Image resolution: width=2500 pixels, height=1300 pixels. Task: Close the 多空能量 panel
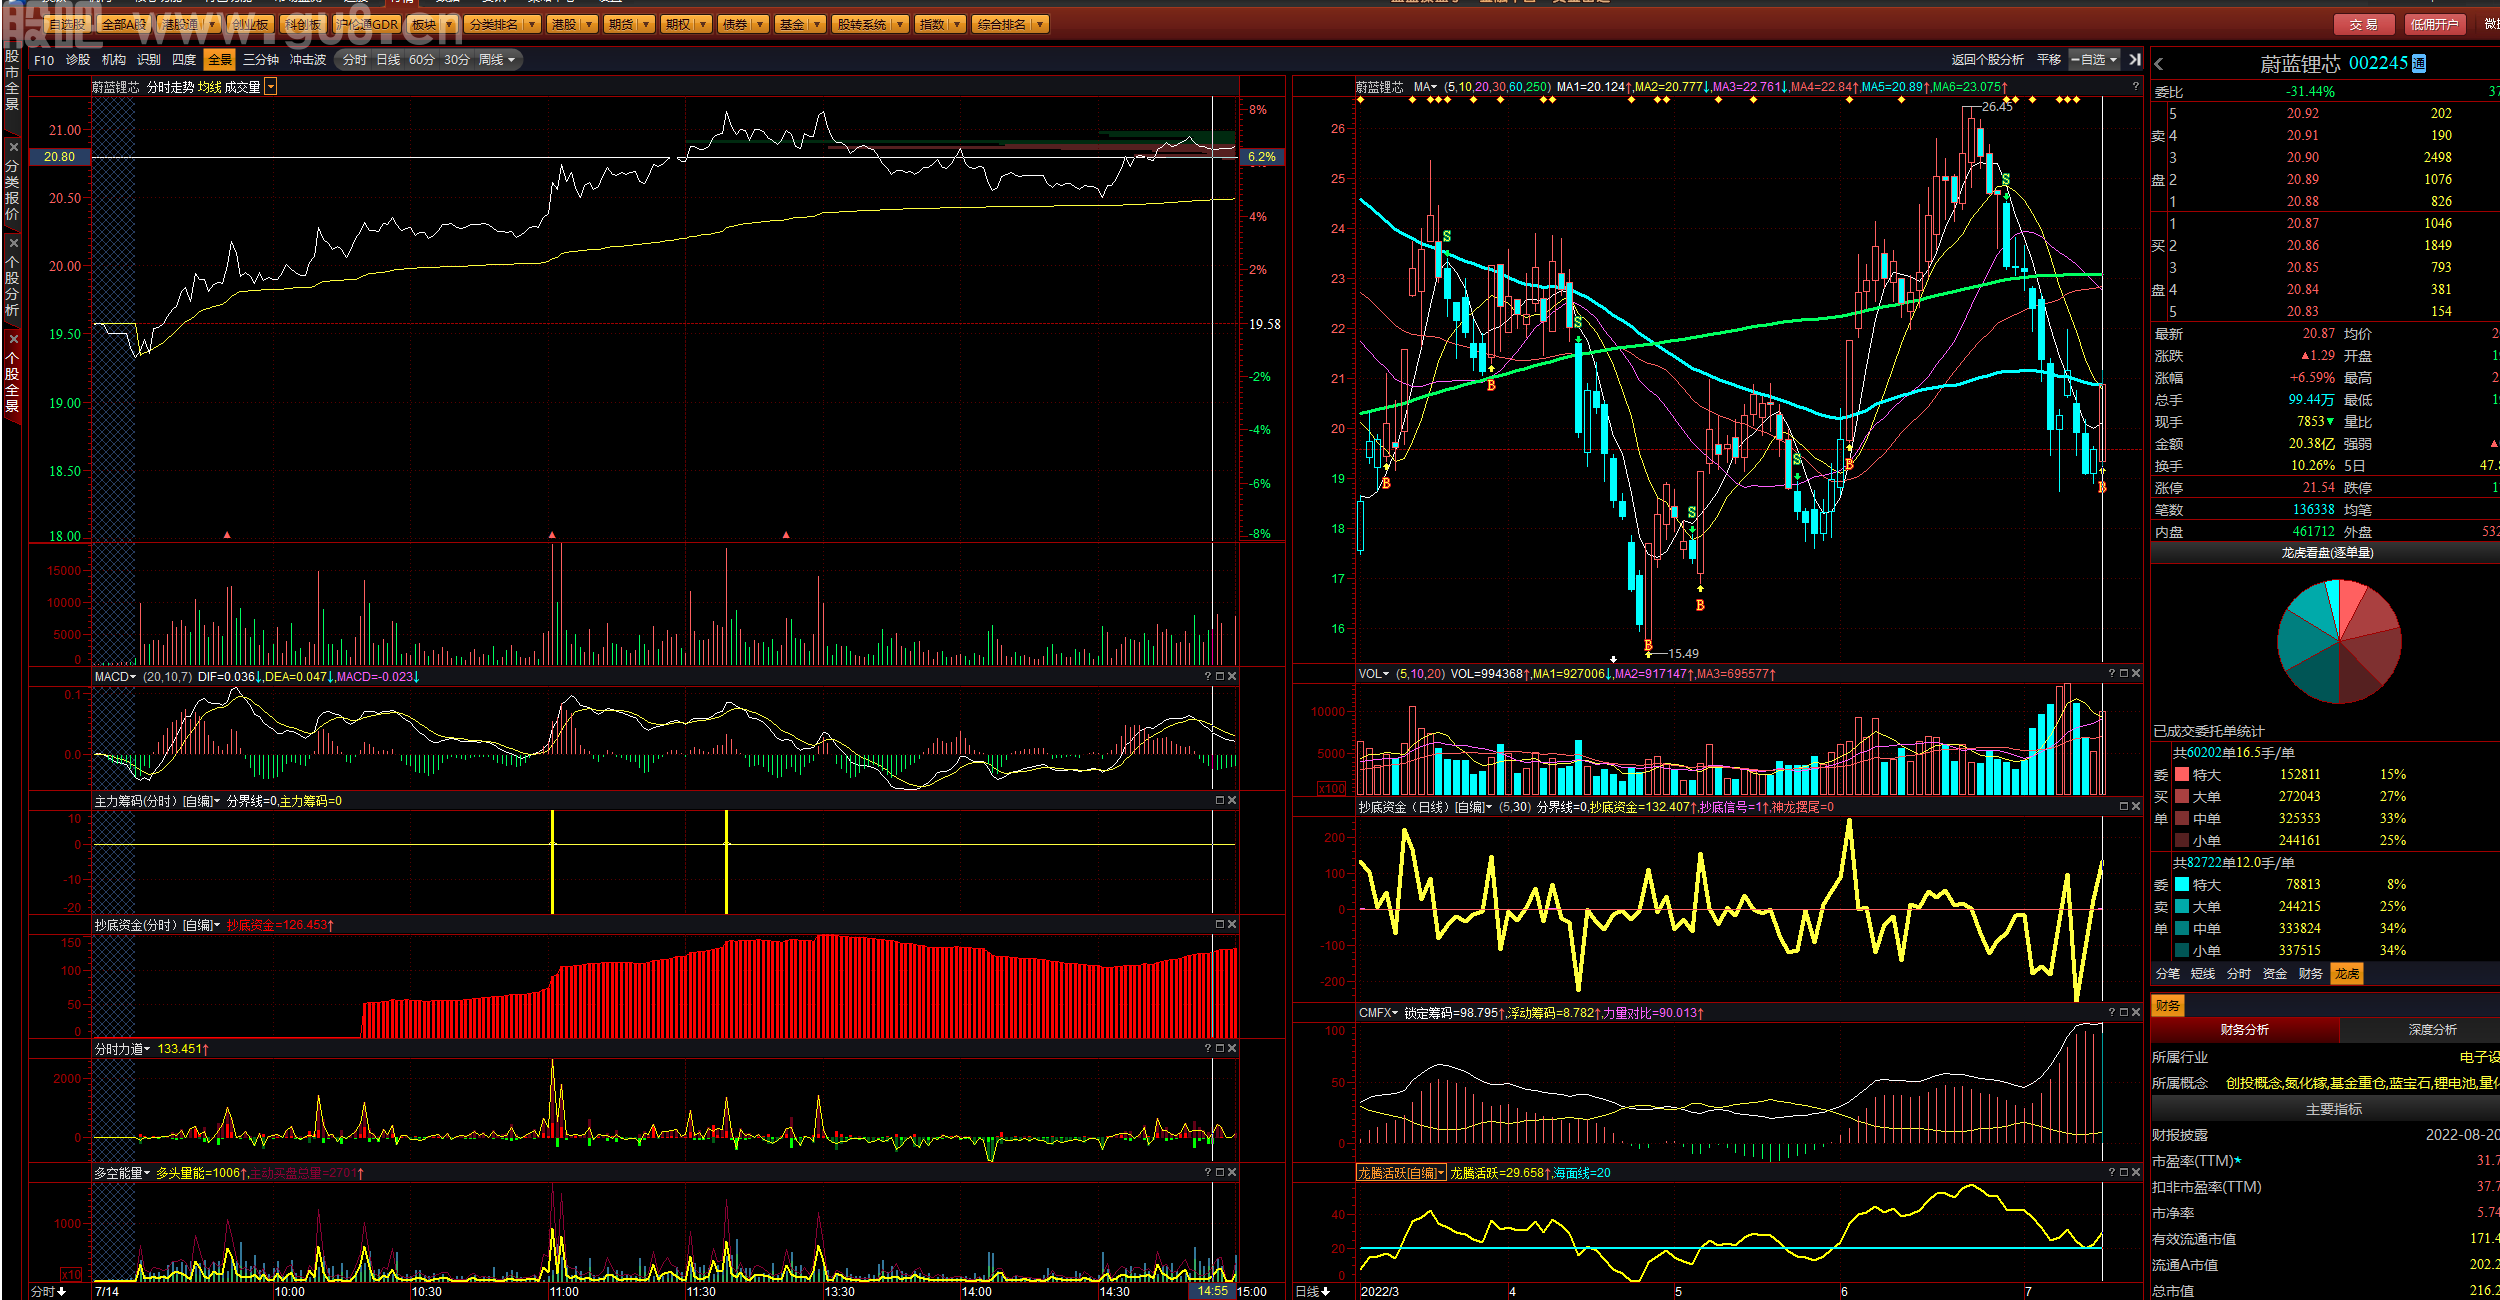pyautogui.click(x=1232, y=1172)
